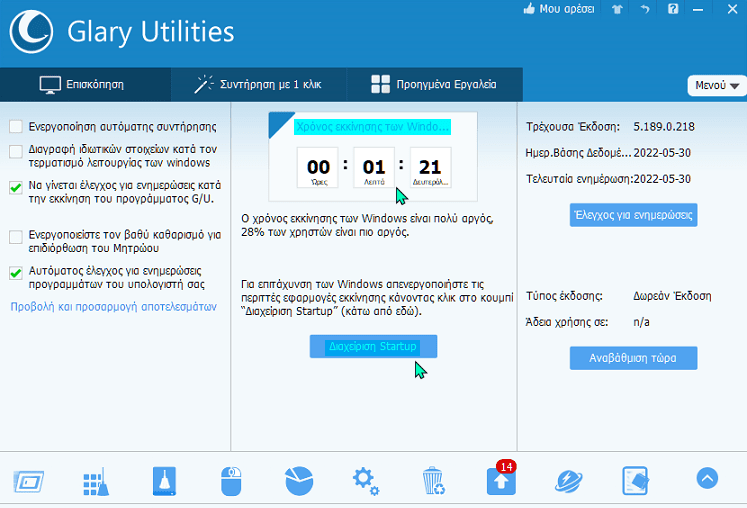Screen dimensions: 747x508
Task: Minimize the Glary Utilities window
Action: (x=698, y=10)
